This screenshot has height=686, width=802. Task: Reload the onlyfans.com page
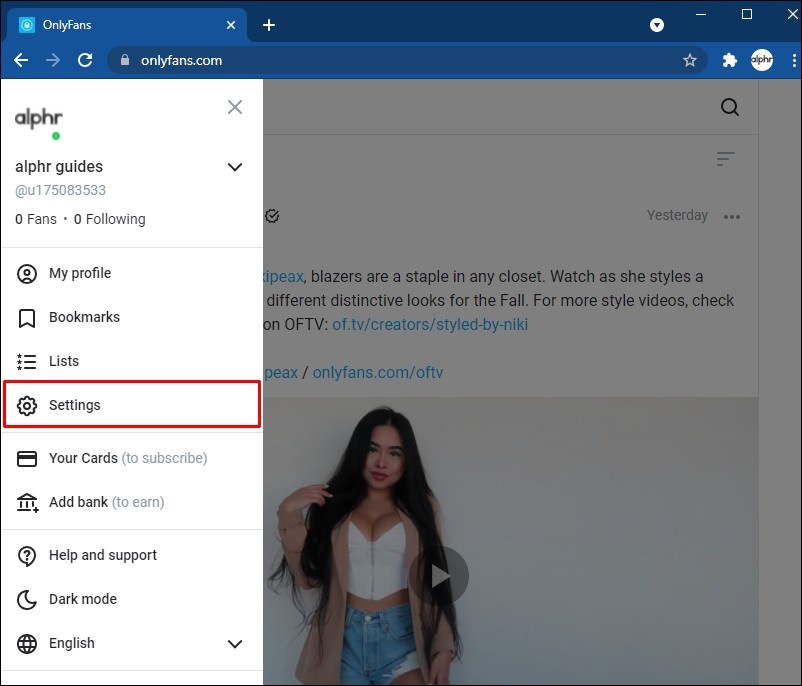(85, 60)
